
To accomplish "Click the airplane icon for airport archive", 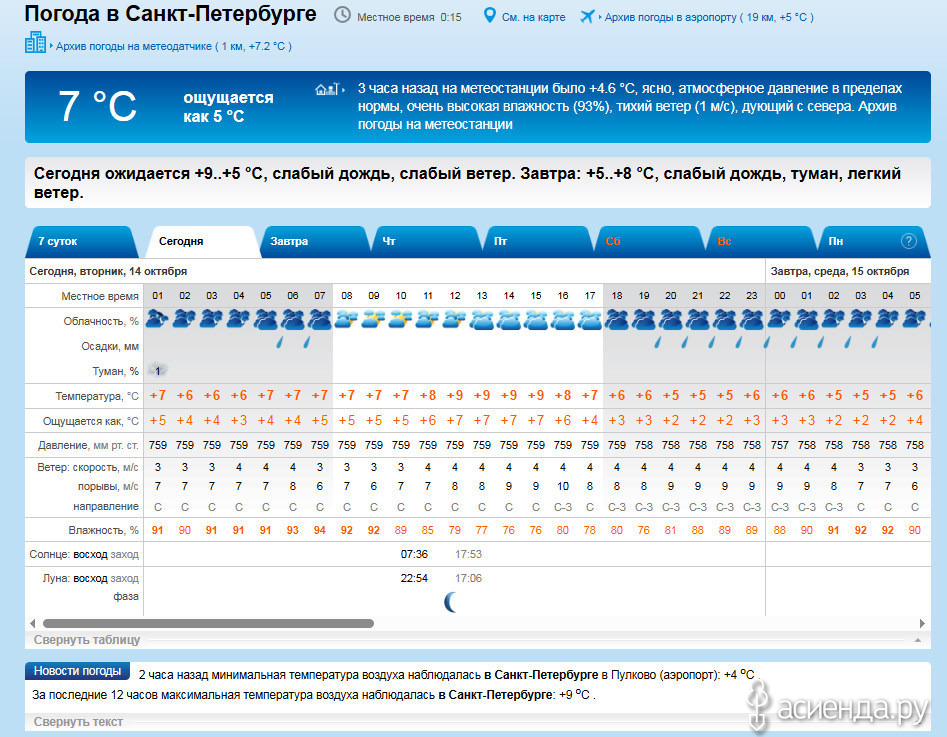I will 587,16.
